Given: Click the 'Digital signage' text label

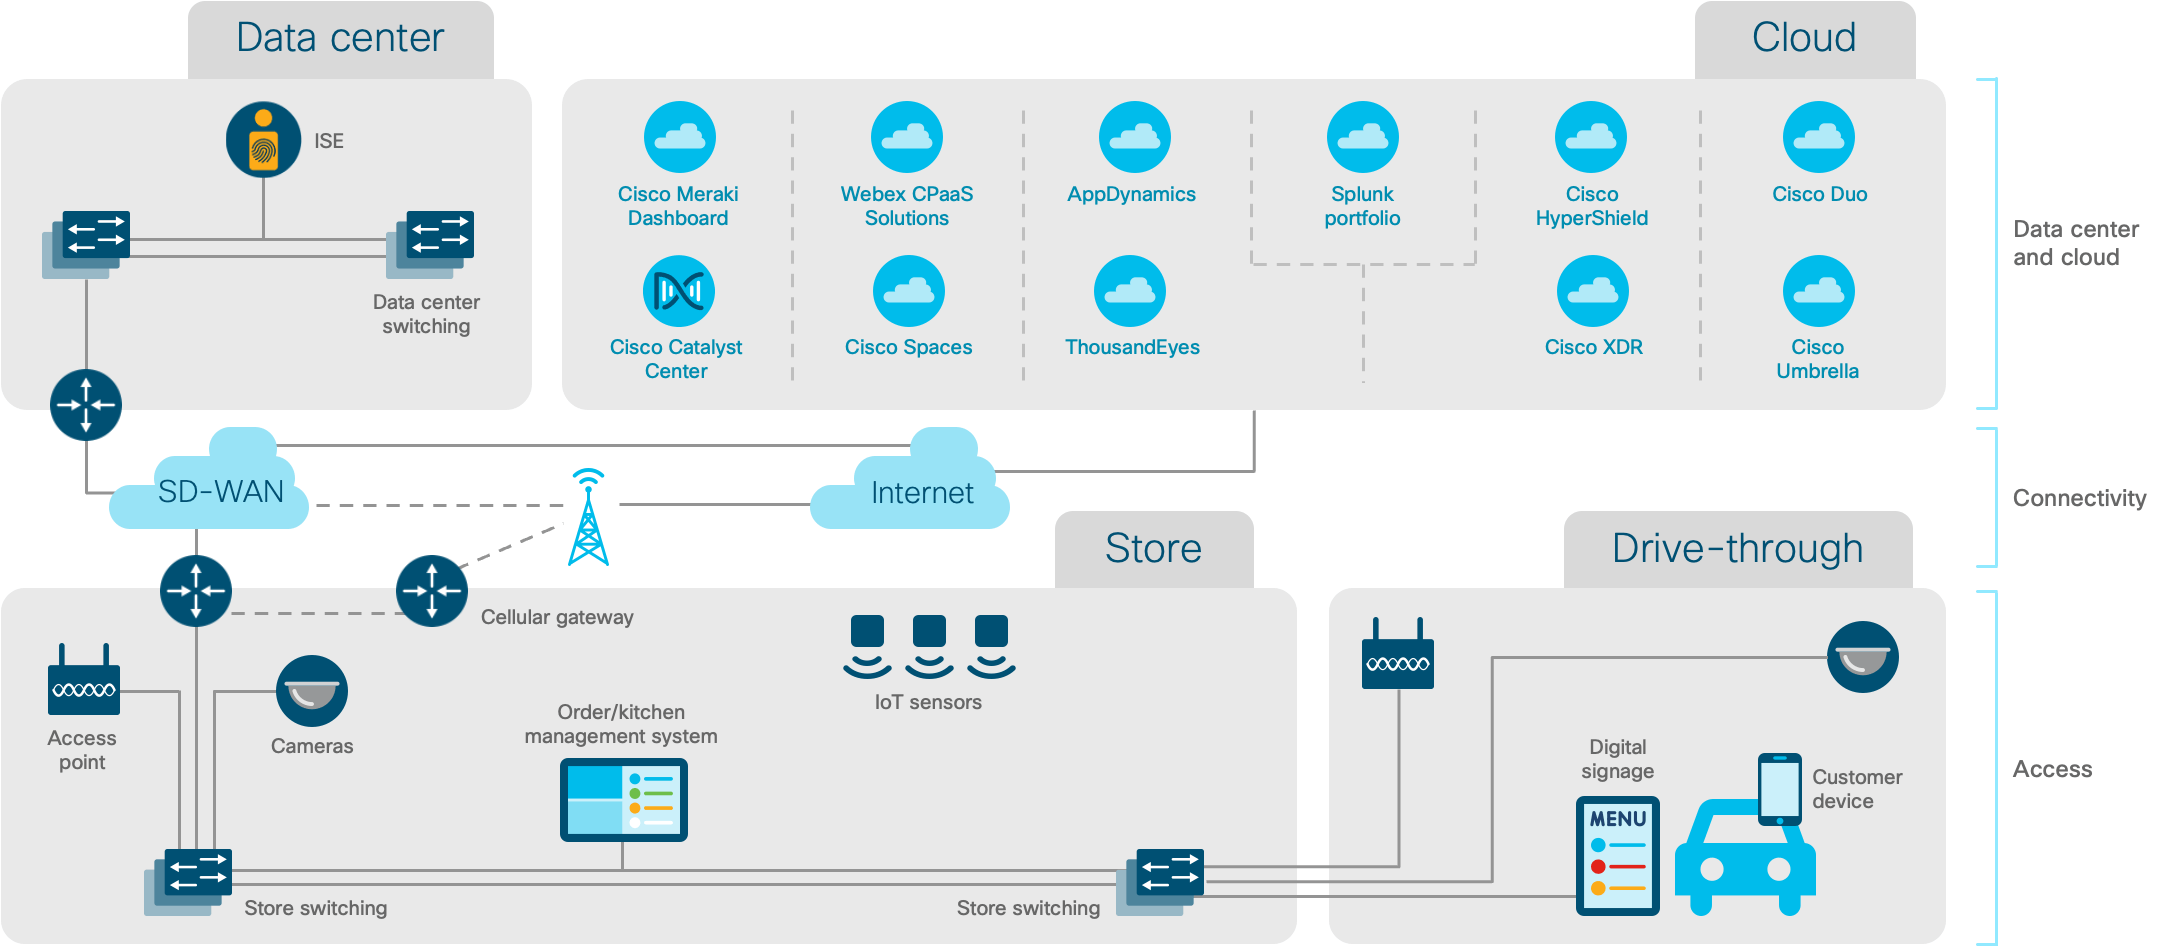Looking at the screenshot, I should 1618,759.
